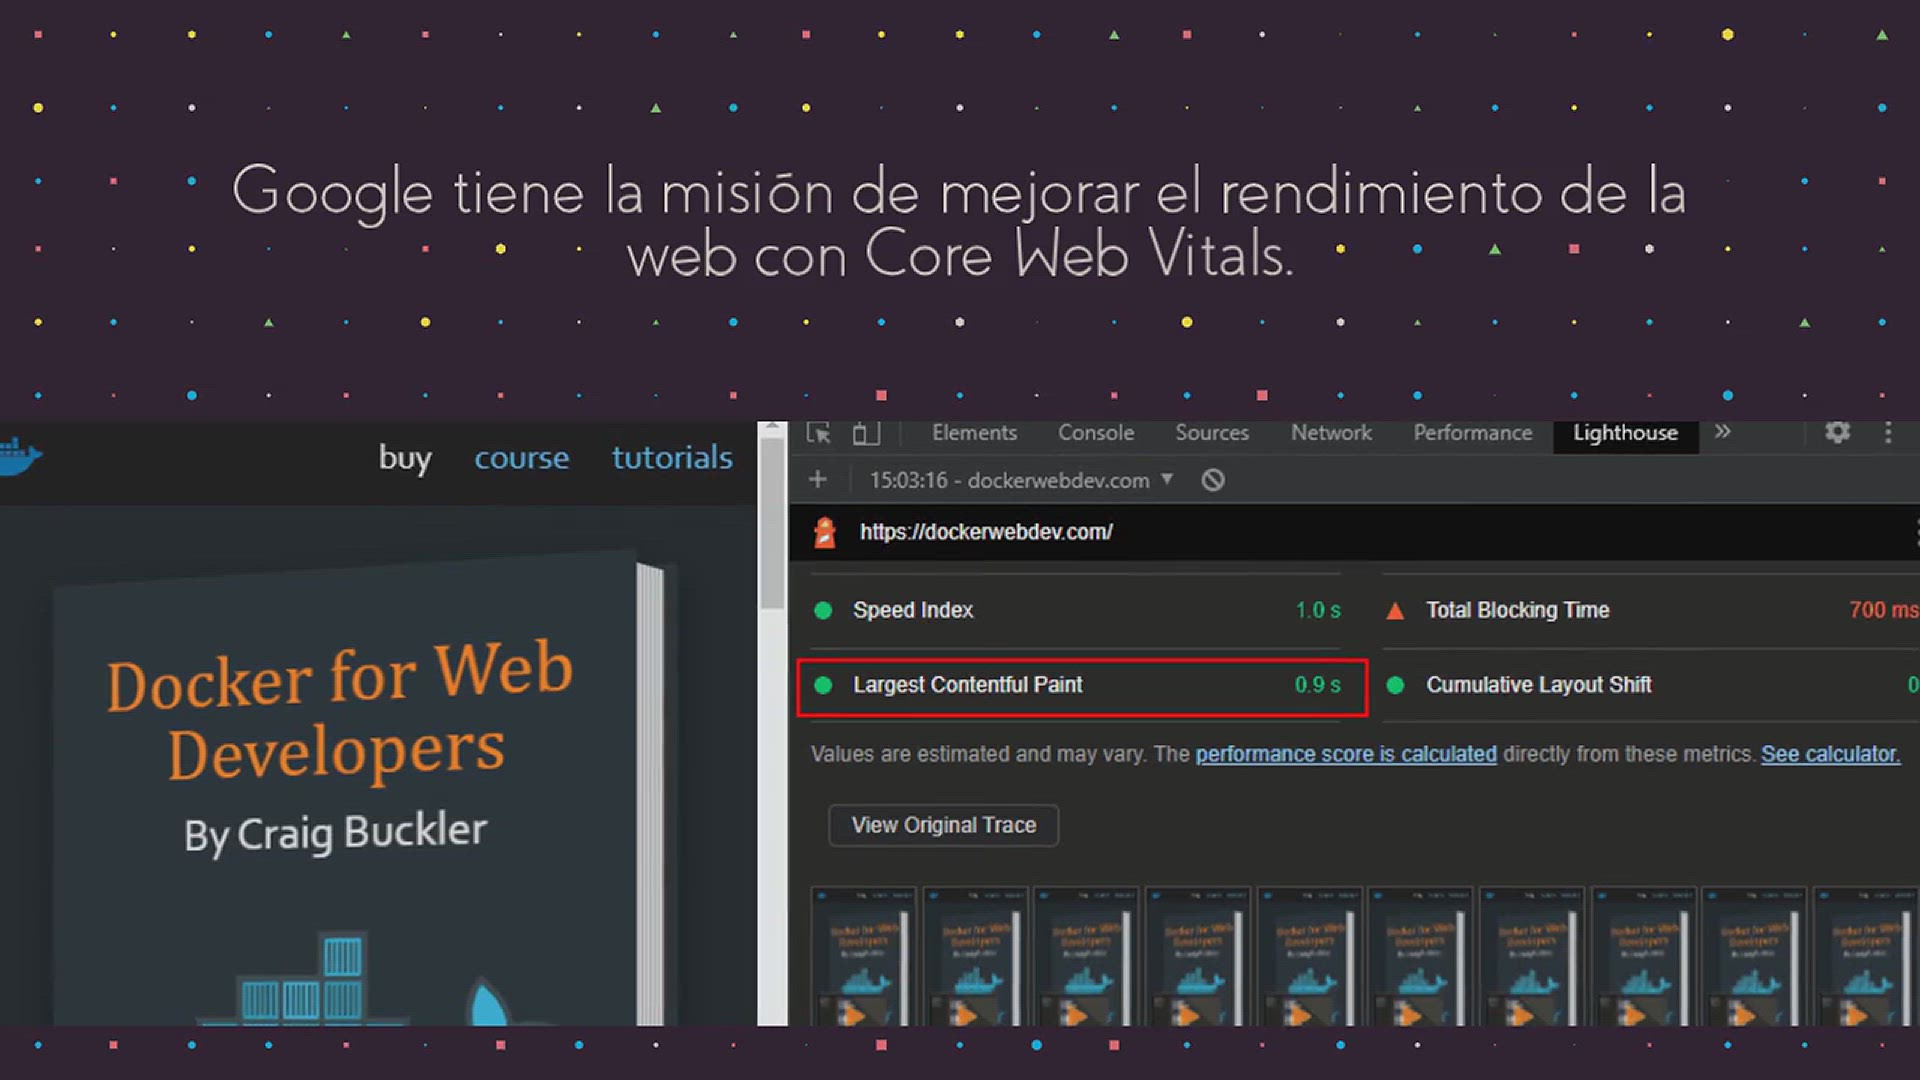Viewport: 1920px width, 1080px height.
Task: Toggle the device toolbar icon
Action: [865, 433]
